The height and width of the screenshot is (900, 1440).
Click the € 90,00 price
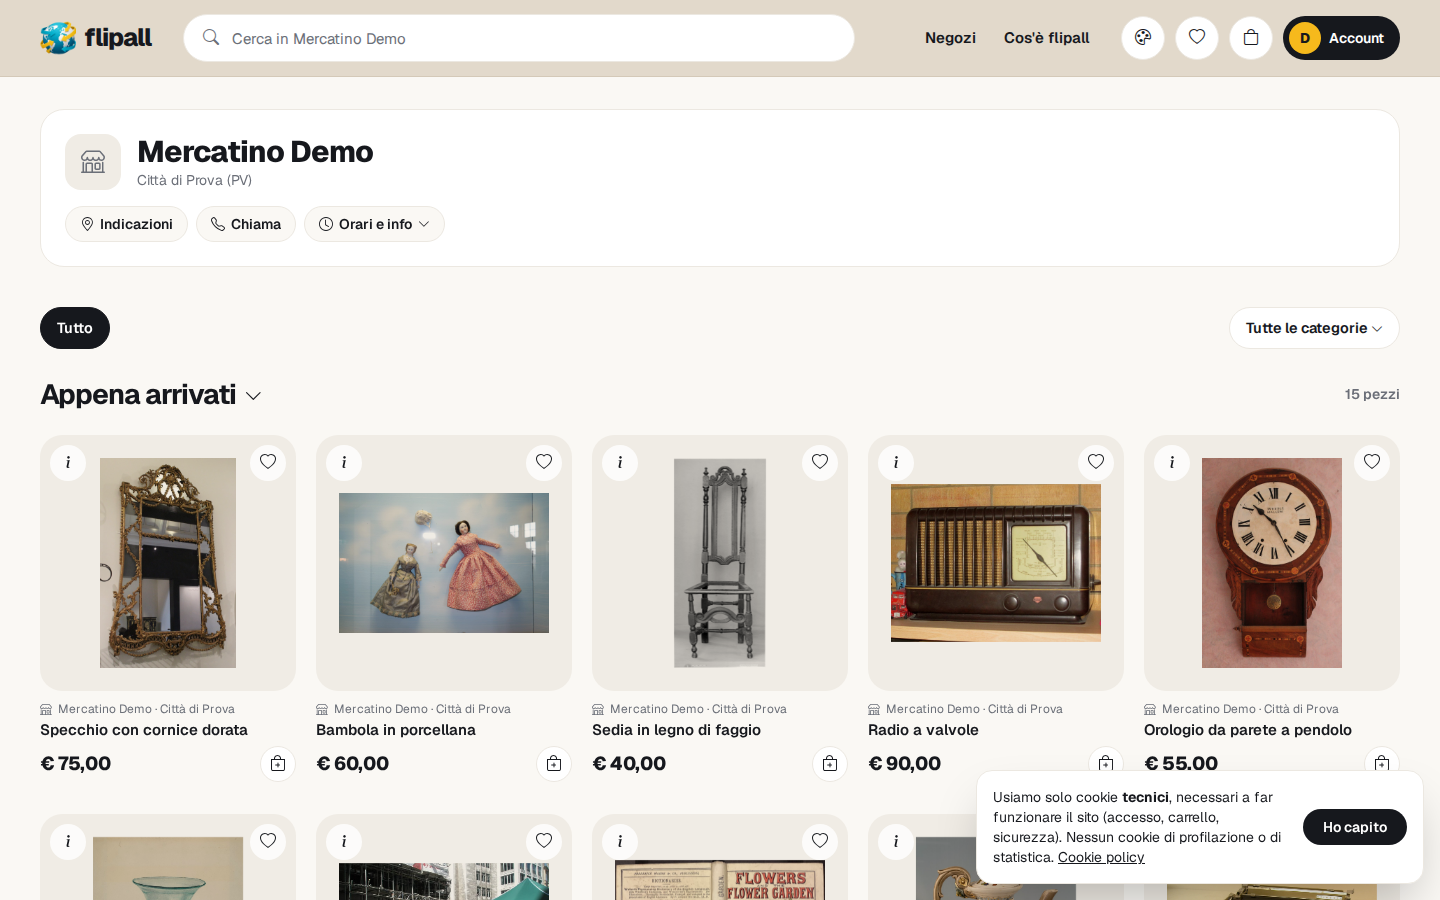pos(905,763)
